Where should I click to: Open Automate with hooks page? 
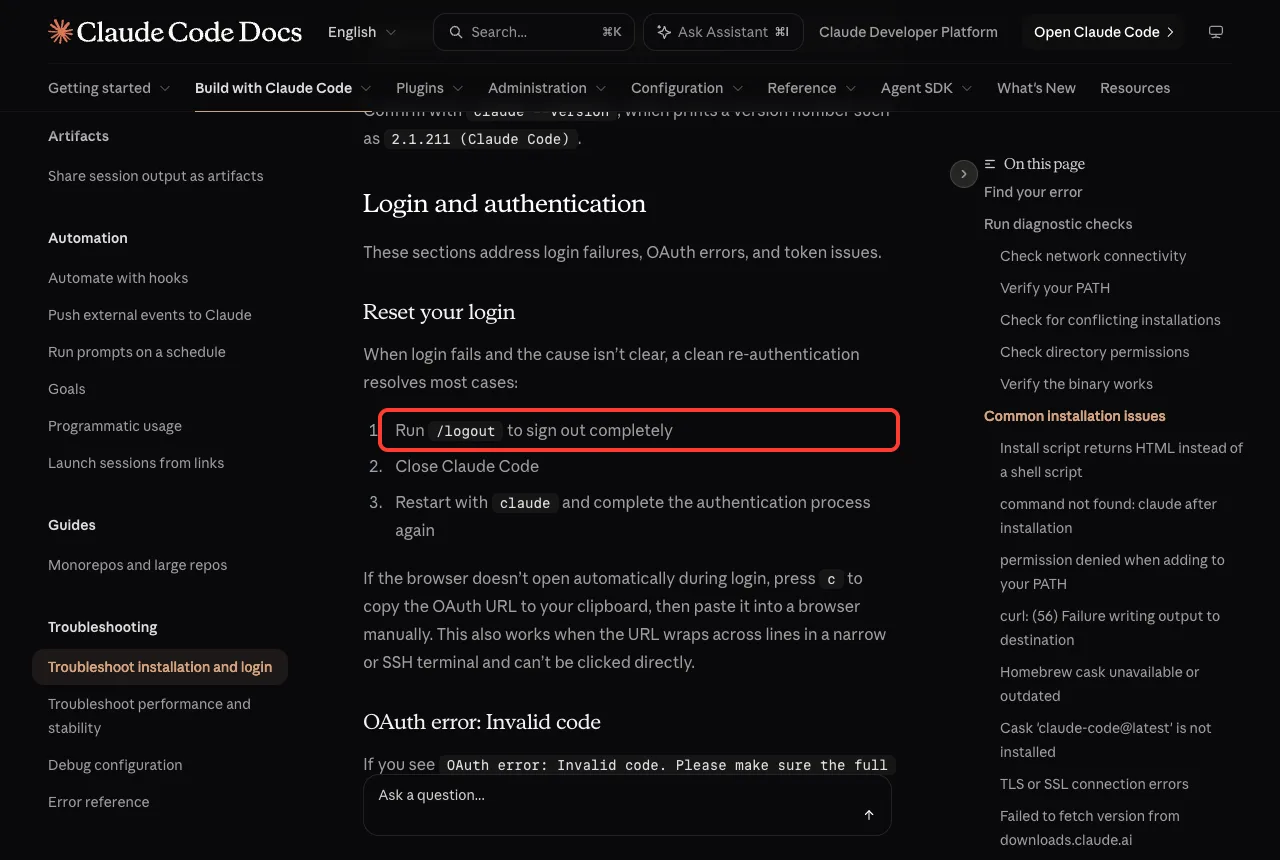point(118,278)
